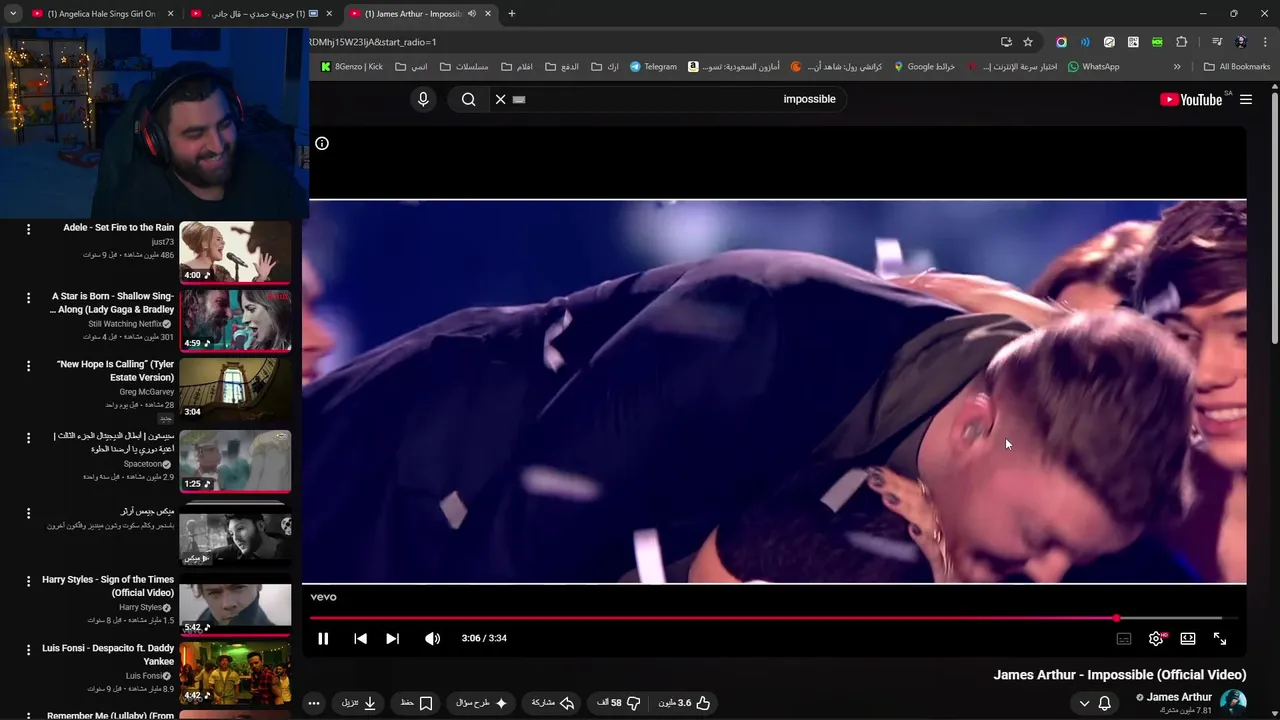
Task: Open Adele - Set Fire to the Rain thumbnail
Action: [x=235, y=252]
